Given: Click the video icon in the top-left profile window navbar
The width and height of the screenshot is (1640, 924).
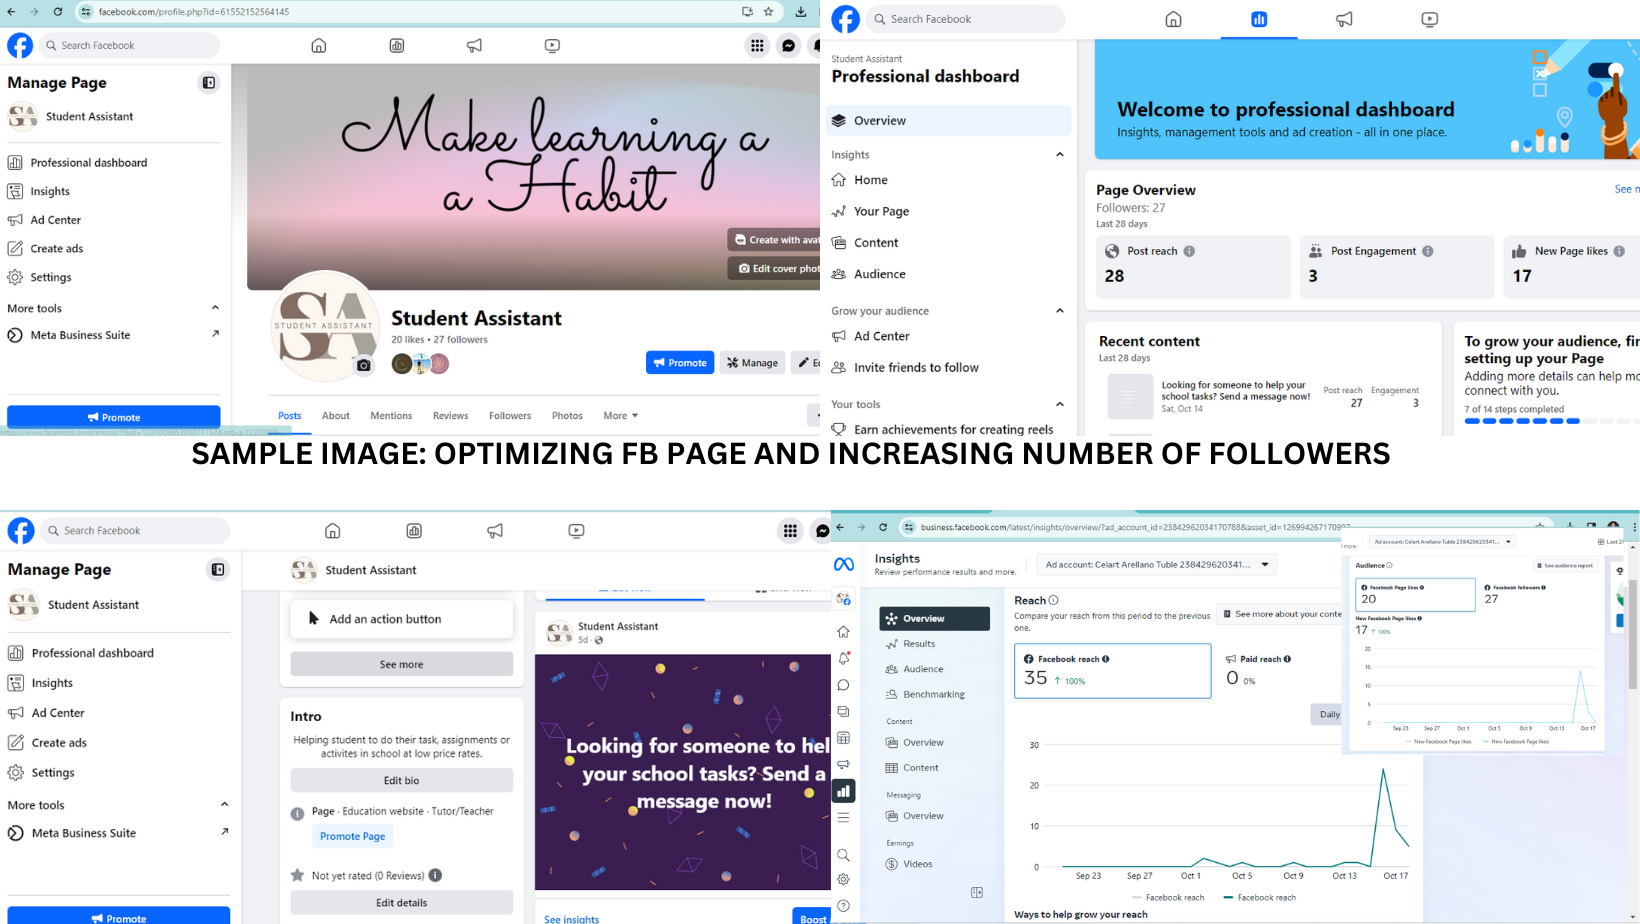Looking at the screenshot, I should [552, 45].
